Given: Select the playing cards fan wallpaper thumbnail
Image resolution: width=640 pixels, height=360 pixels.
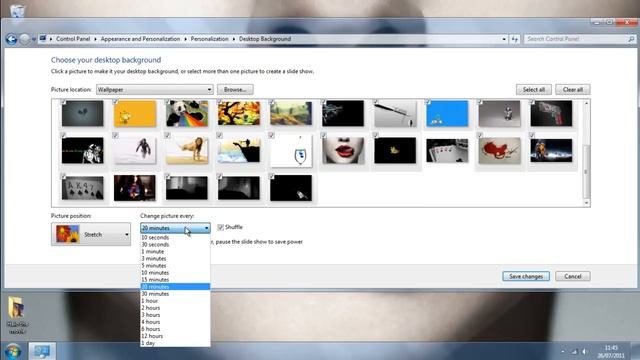Looking at the screenshot, I should (x=447, y=151).
